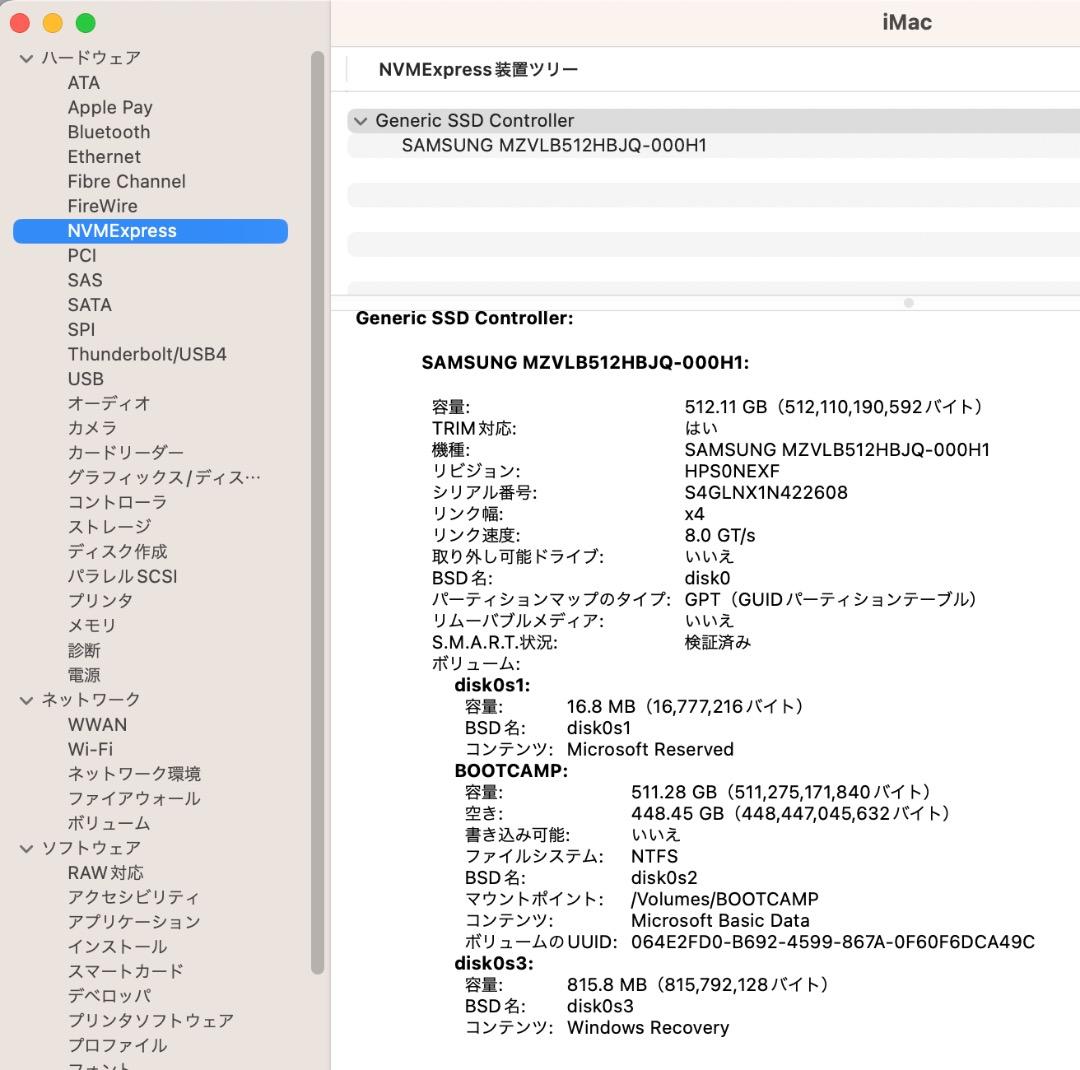Select スマートカード entry
1080x1070 pixels.
(126, 972)
